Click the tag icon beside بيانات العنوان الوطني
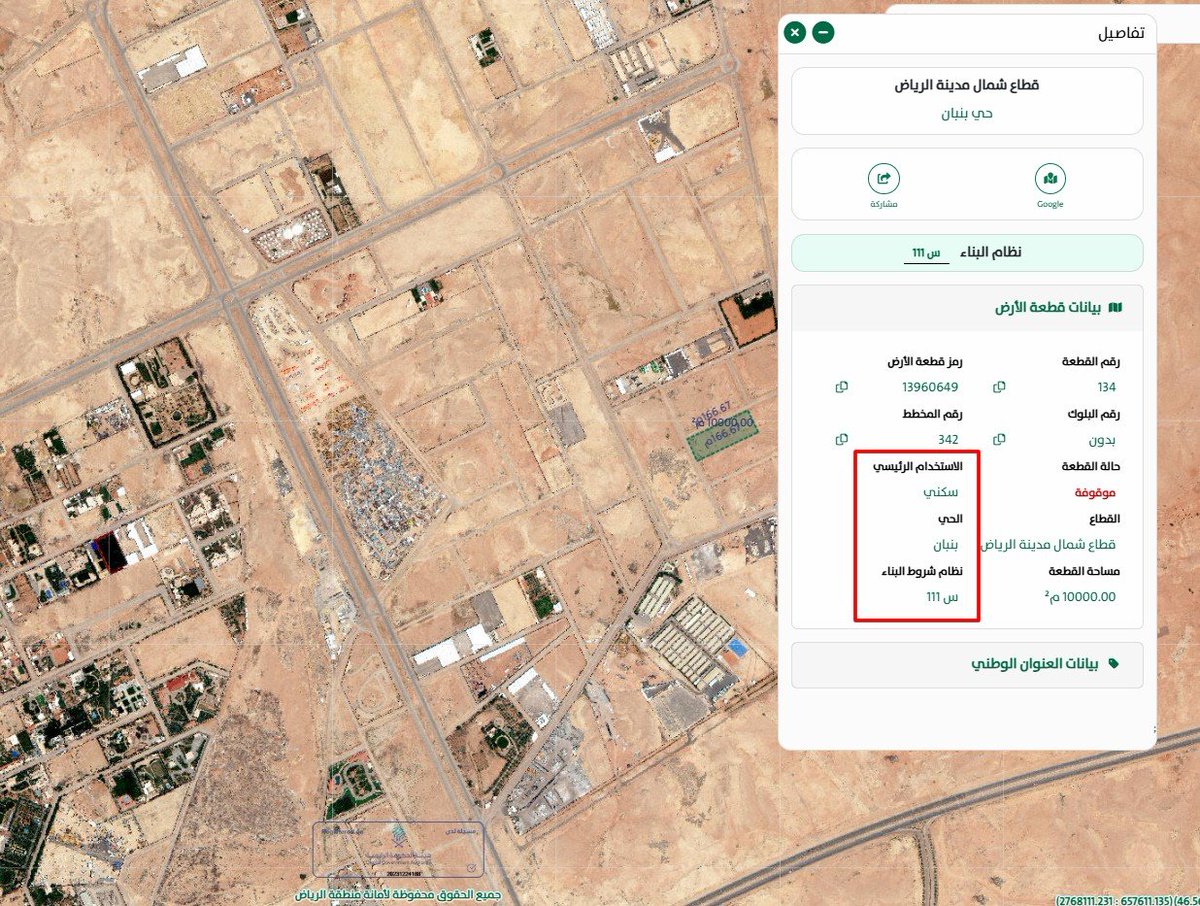This screenshot has height=906, width=1200. tap(1114, 664)
